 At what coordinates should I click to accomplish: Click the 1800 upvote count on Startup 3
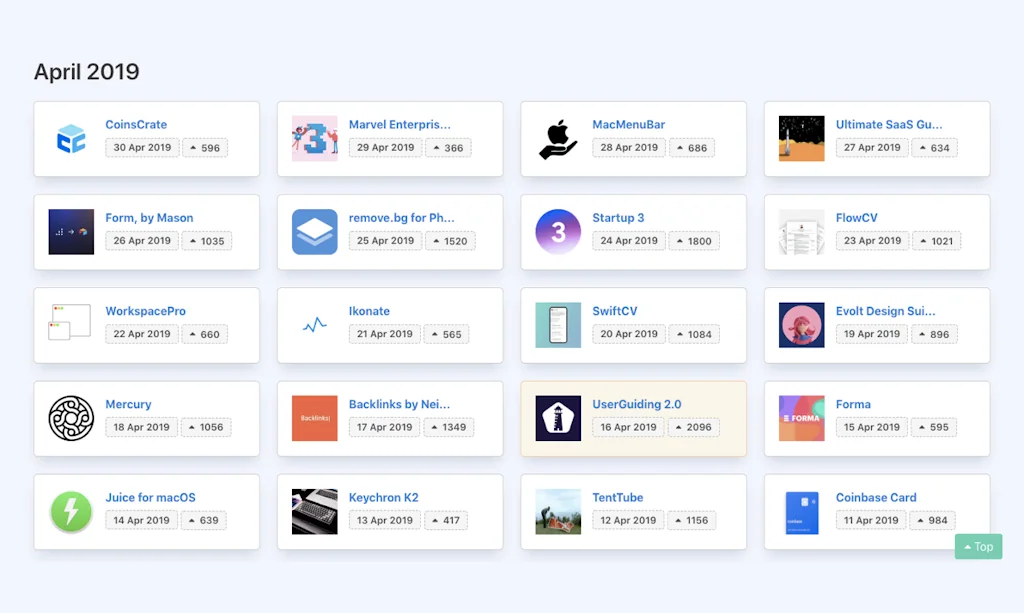tap(694, 241)
